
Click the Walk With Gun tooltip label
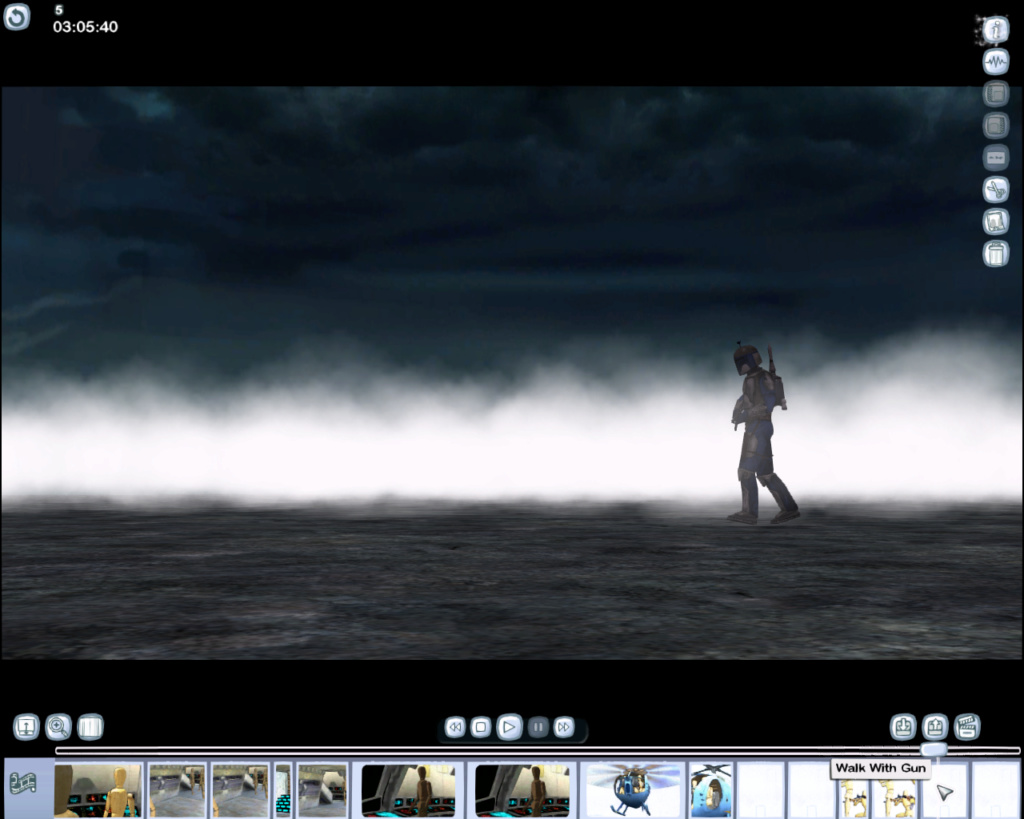coord(880,768)
